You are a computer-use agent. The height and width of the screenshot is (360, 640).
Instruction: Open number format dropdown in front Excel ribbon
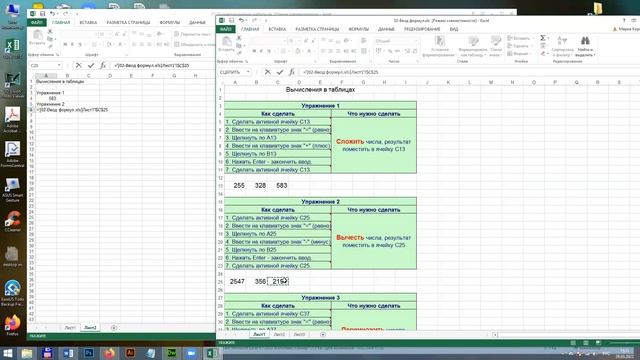[x=416, y=41]
